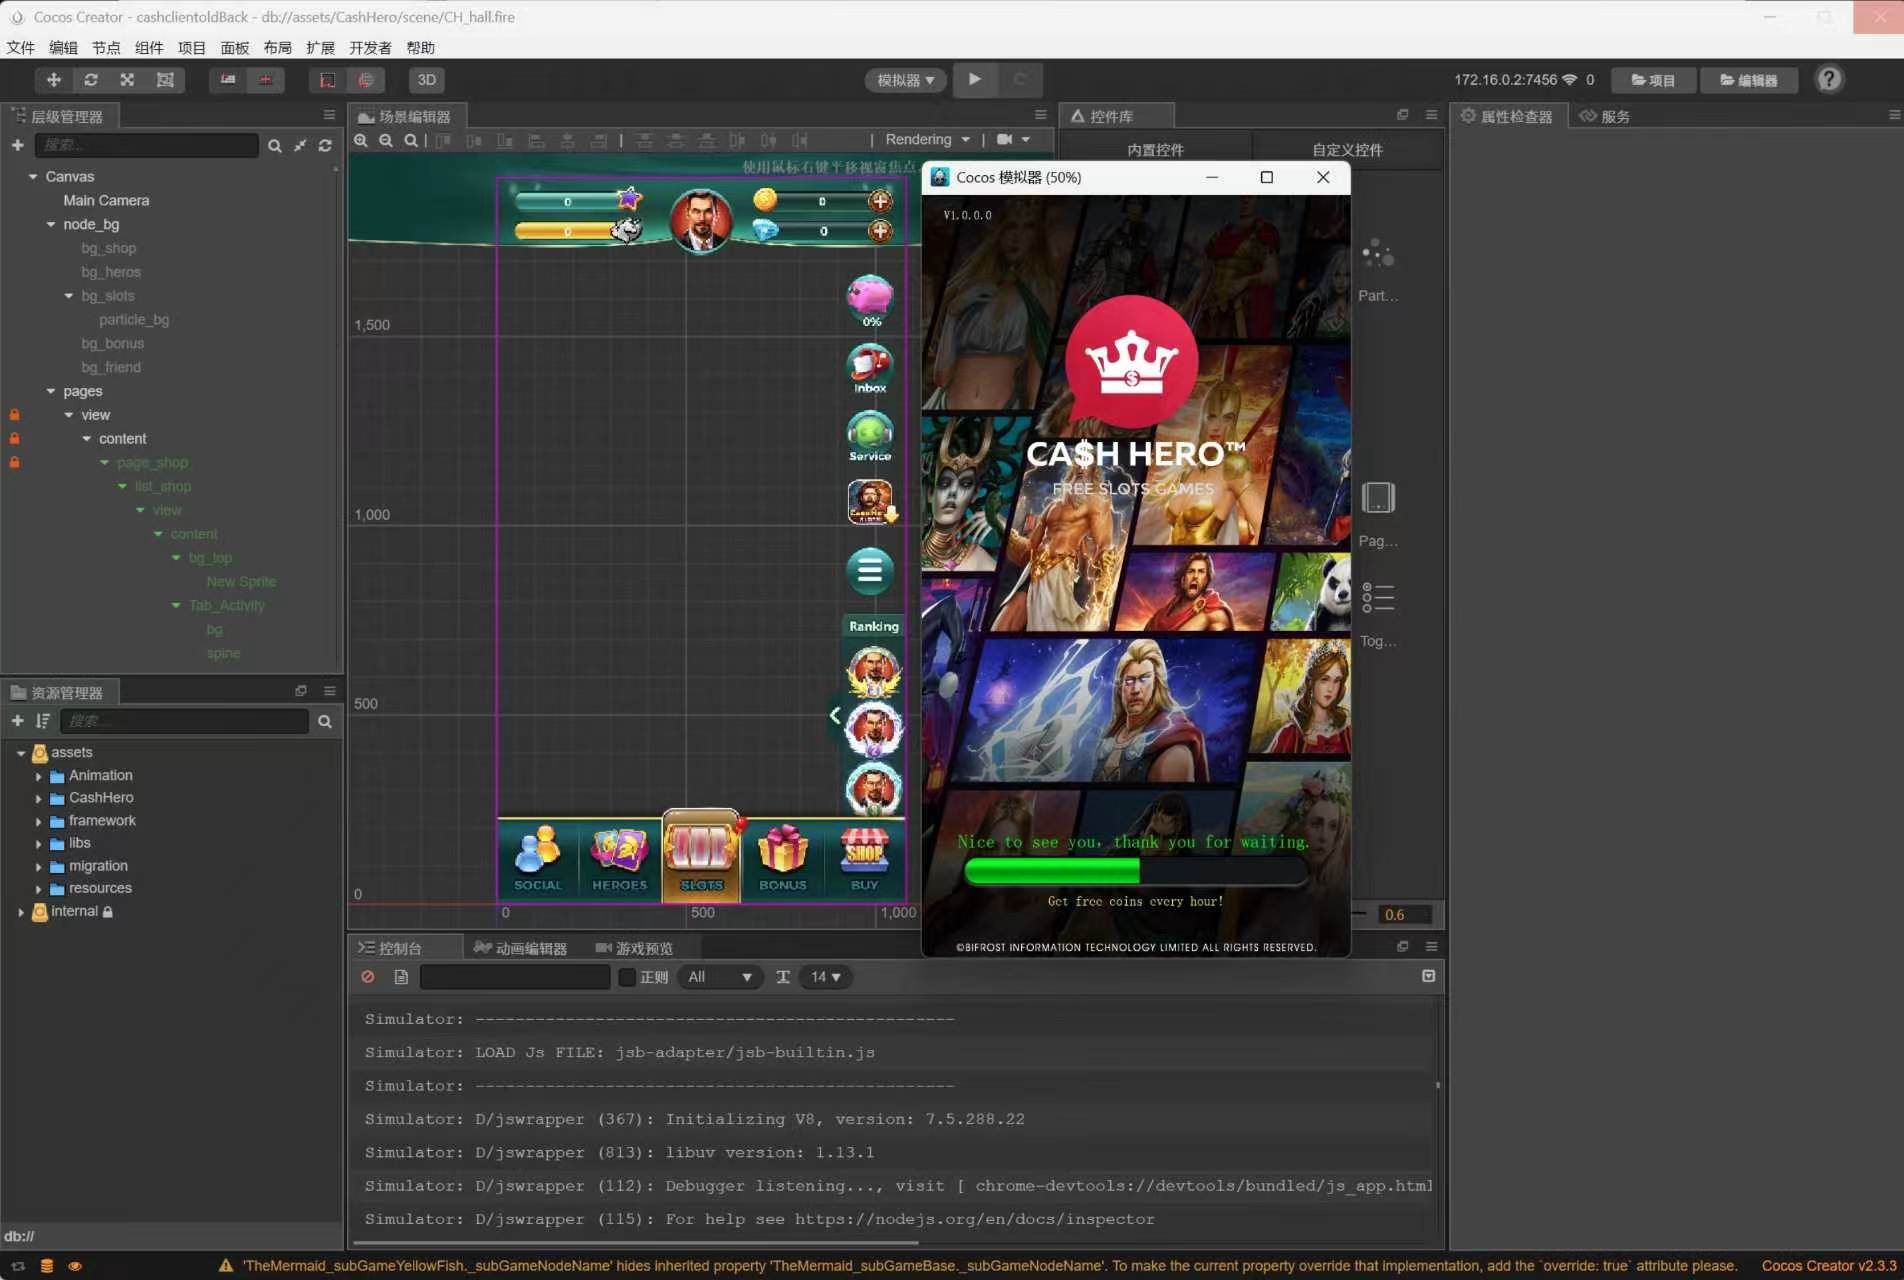The width and height of the screenshot is (1904, 1280).
Task: Click the SOCIAL button in the scene
Action: (x=538, y=858)
